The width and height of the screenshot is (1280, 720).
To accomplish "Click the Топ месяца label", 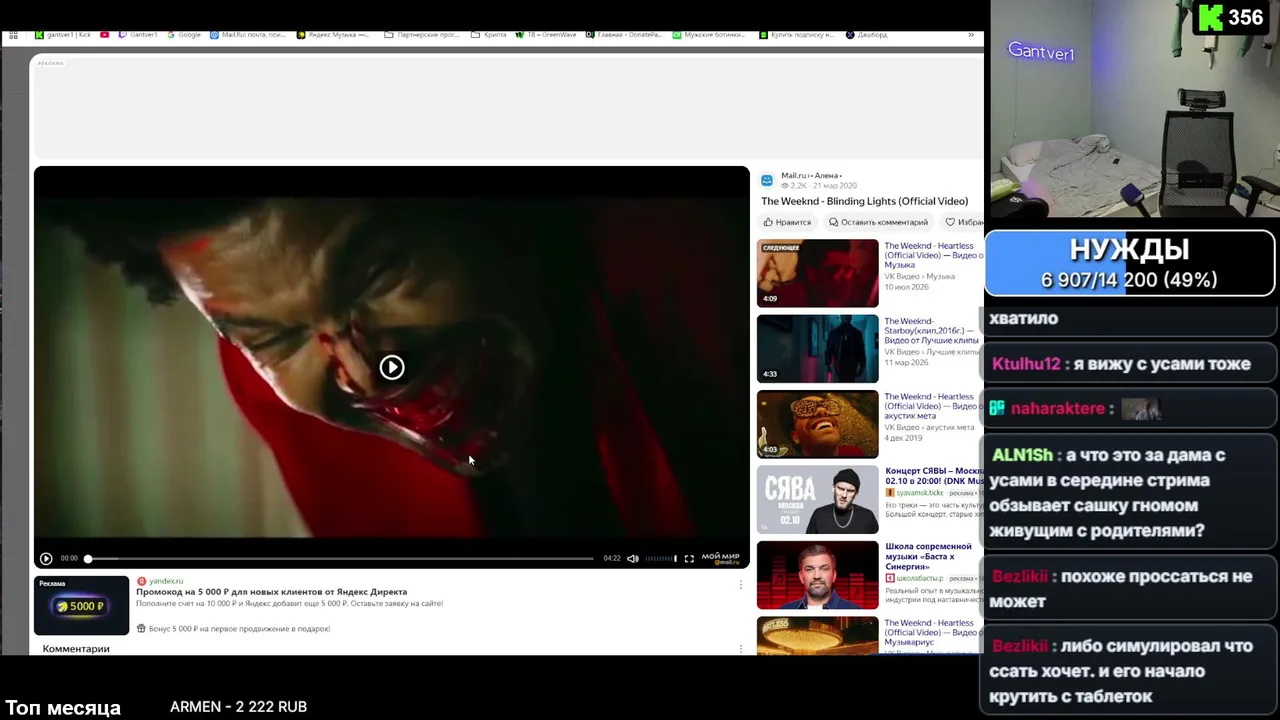I will point(63,708).
